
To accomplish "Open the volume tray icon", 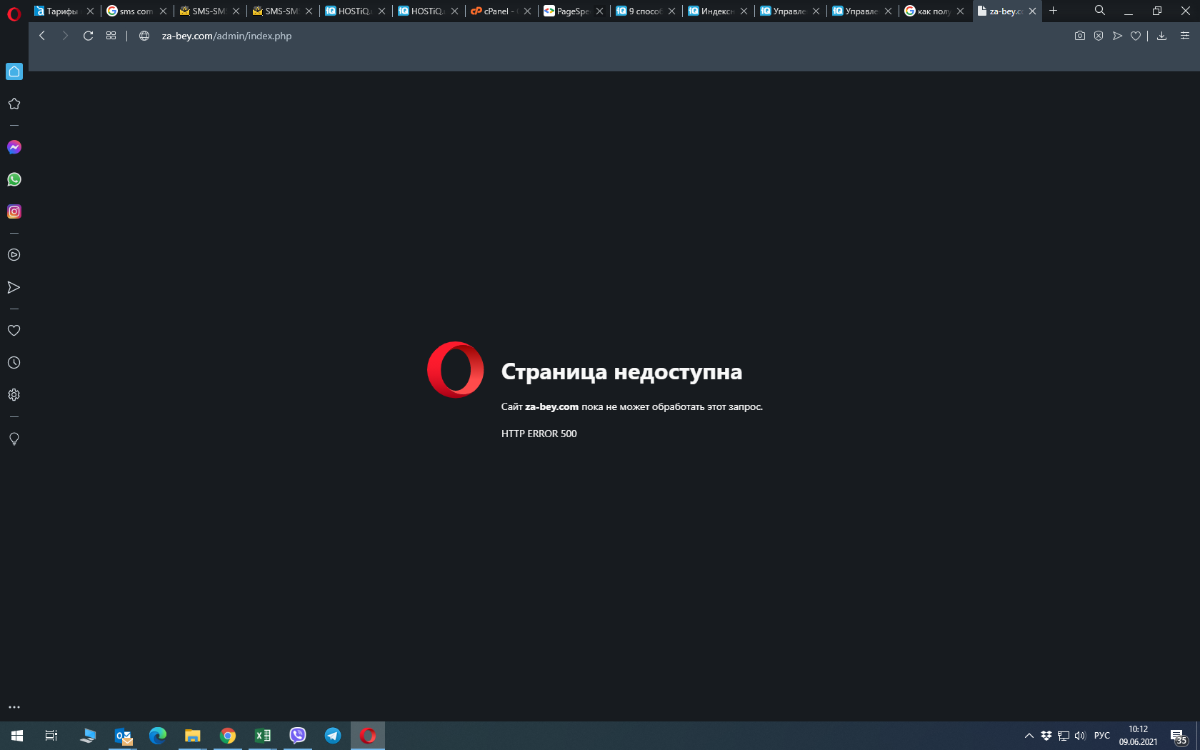I will [x=1080, y=736].
